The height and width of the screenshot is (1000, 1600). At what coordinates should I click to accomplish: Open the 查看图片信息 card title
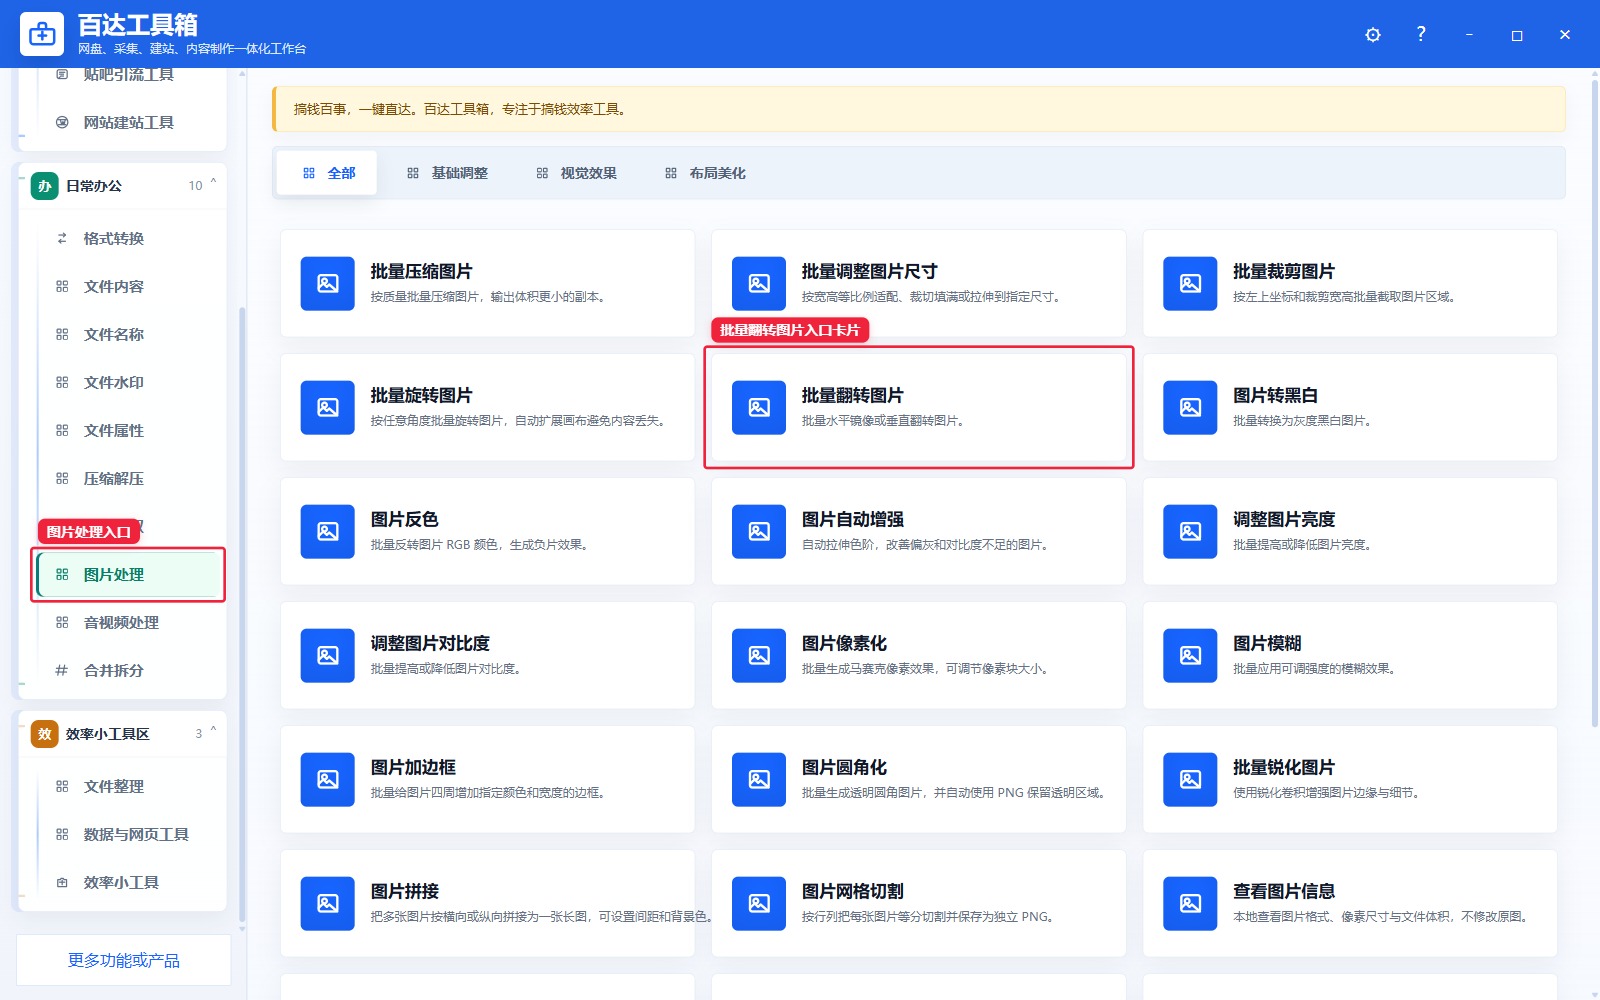coord(1284,892)
